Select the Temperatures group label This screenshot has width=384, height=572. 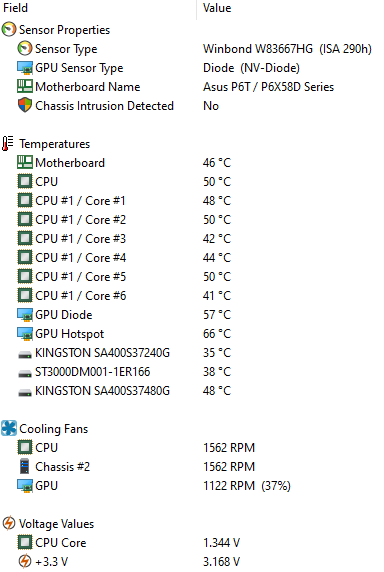point(55,144)
